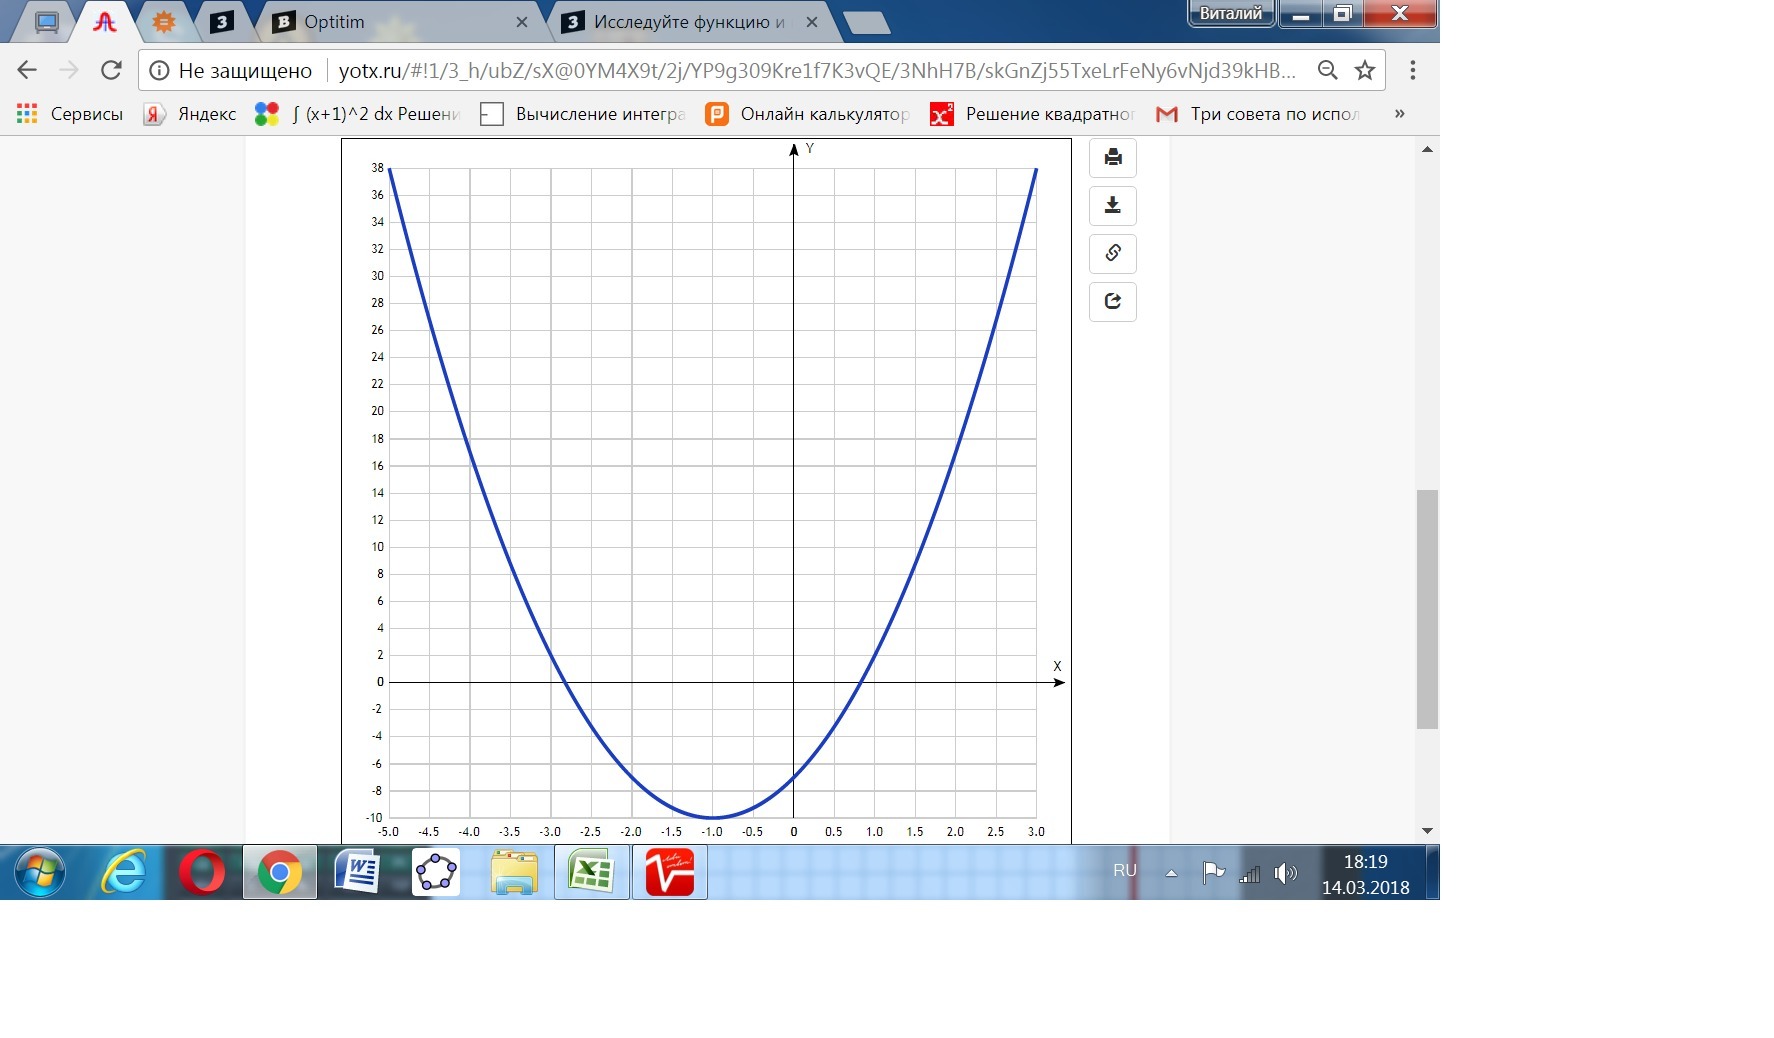1774x1038 pixels.
Task: Expand the bookmarks overflow chevron
Action: pos(1399,114)
